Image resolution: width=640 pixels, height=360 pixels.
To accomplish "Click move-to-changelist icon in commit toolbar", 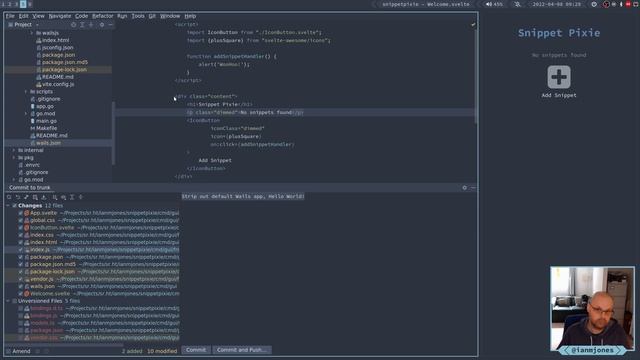I will (35, 197).
